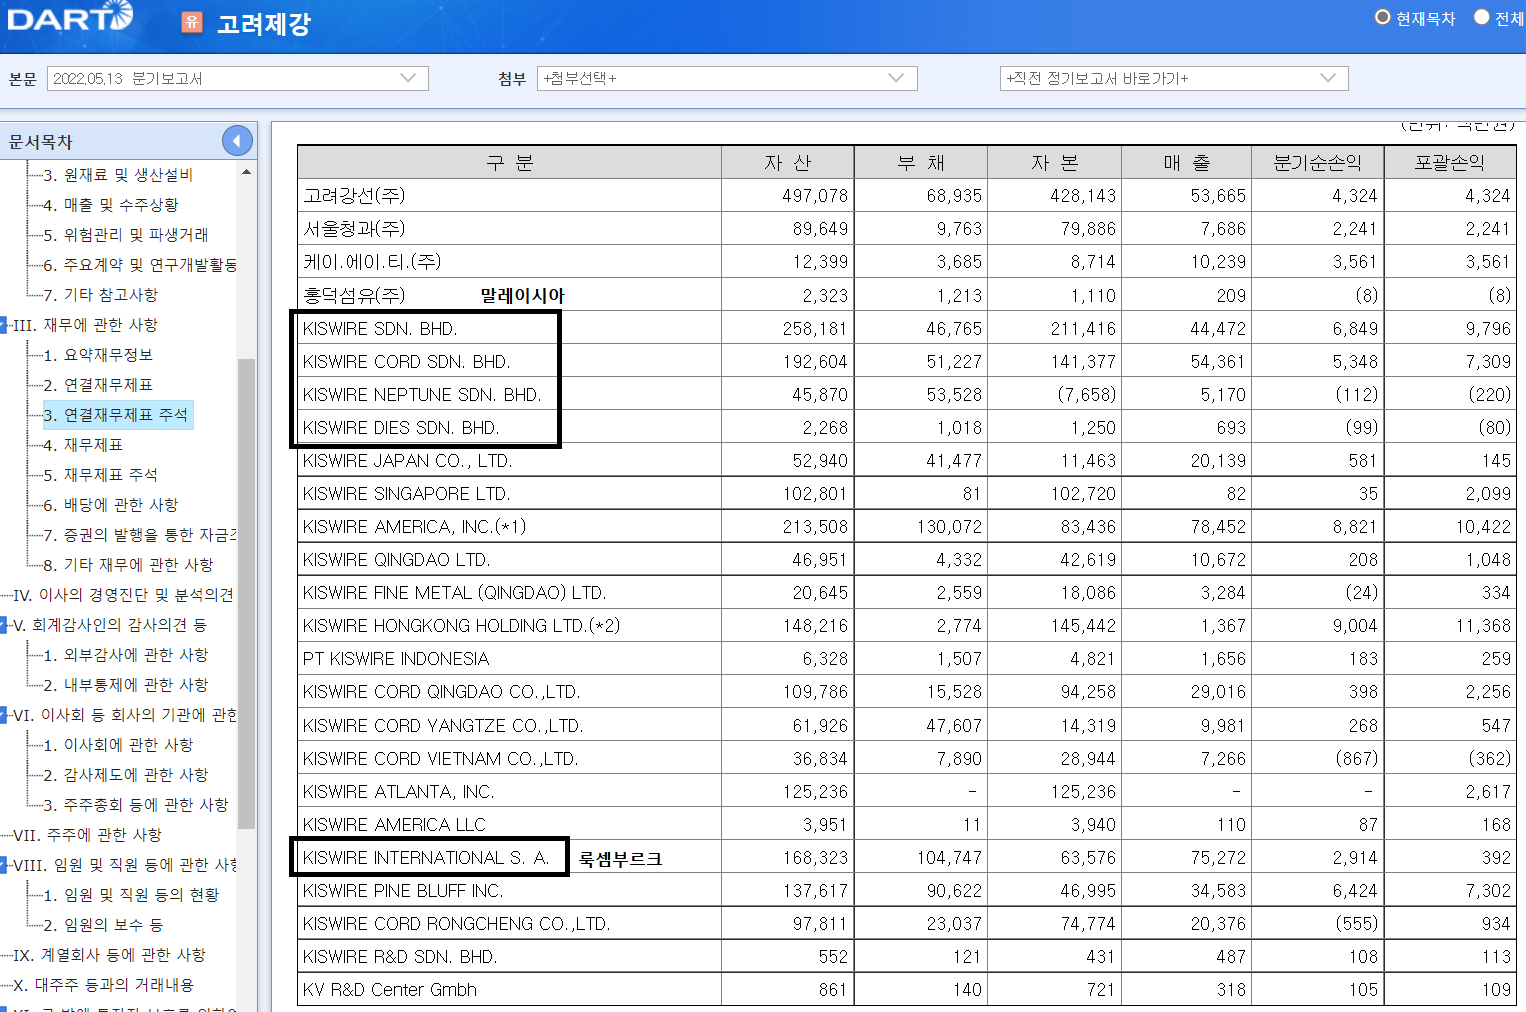Click KISWIRE INTERNATIONAL S. A. row name
Viewport: 1526px width, 1012px height.
click(426, 858)
